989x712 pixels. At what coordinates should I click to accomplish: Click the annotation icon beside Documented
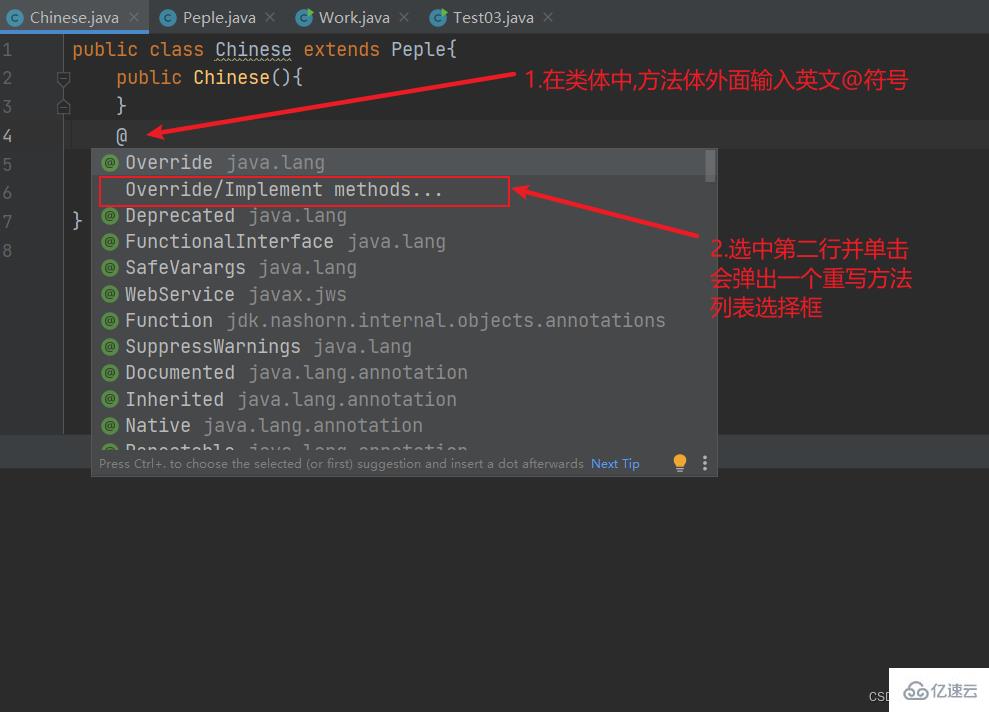[x=110, y=373]
